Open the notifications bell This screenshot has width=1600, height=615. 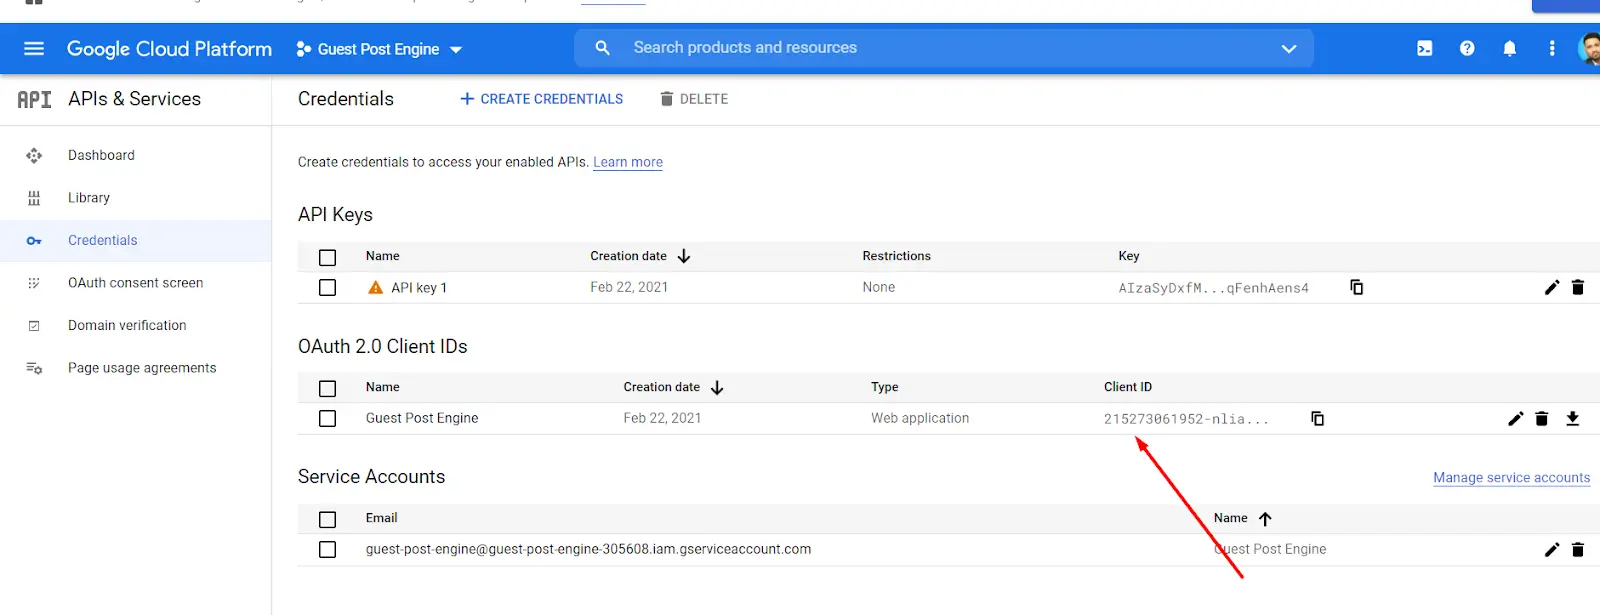click(x=1510, y=48)
